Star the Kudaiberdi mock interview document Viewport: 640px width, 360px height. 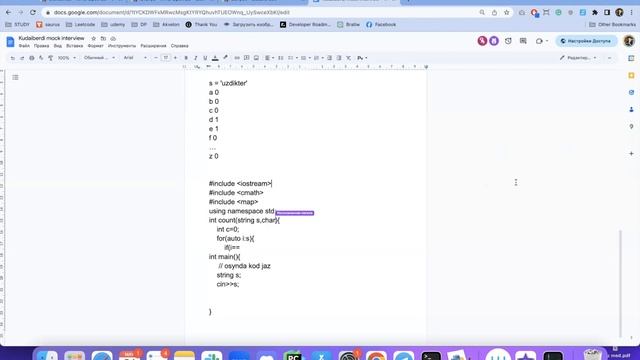[x=93, y=38]
